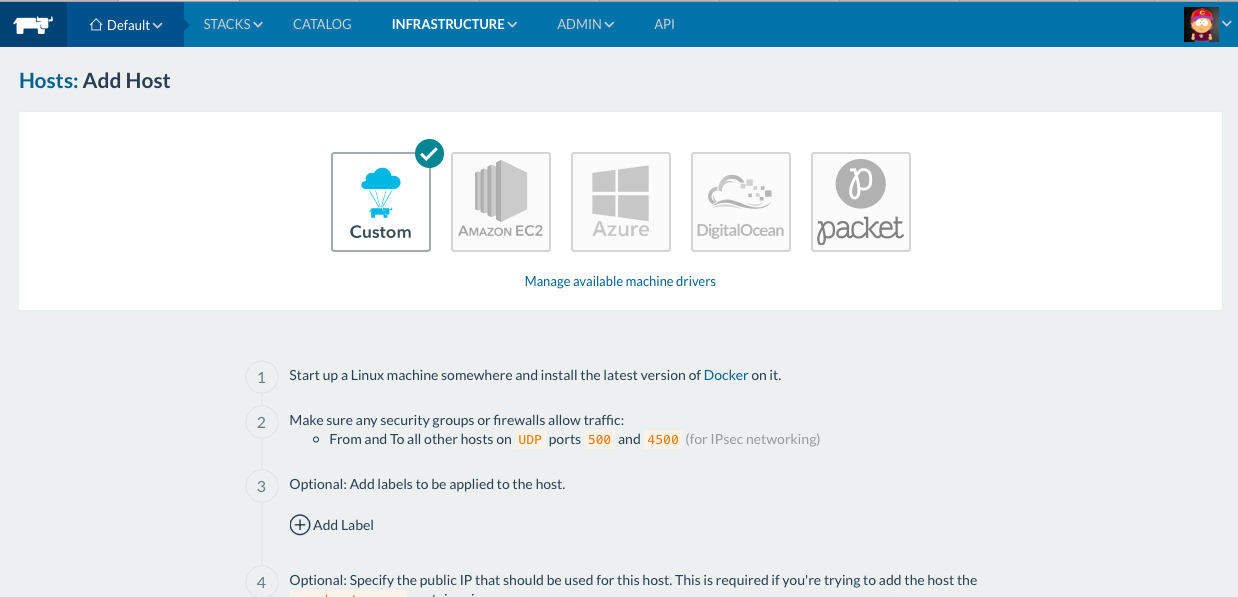Open the ADMIN menu

click(586, 24)
